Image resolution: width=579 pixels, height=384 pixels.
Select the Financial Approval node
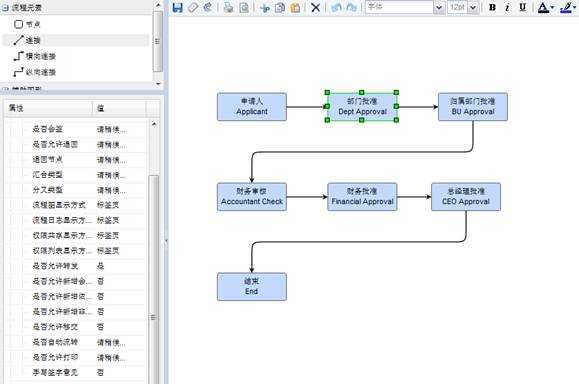point(362,197)
